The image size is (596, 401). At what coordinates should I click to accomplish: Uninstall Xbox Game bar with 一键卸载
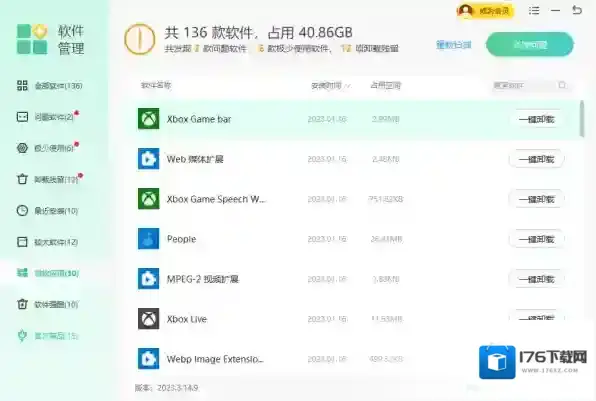(536, 119)
